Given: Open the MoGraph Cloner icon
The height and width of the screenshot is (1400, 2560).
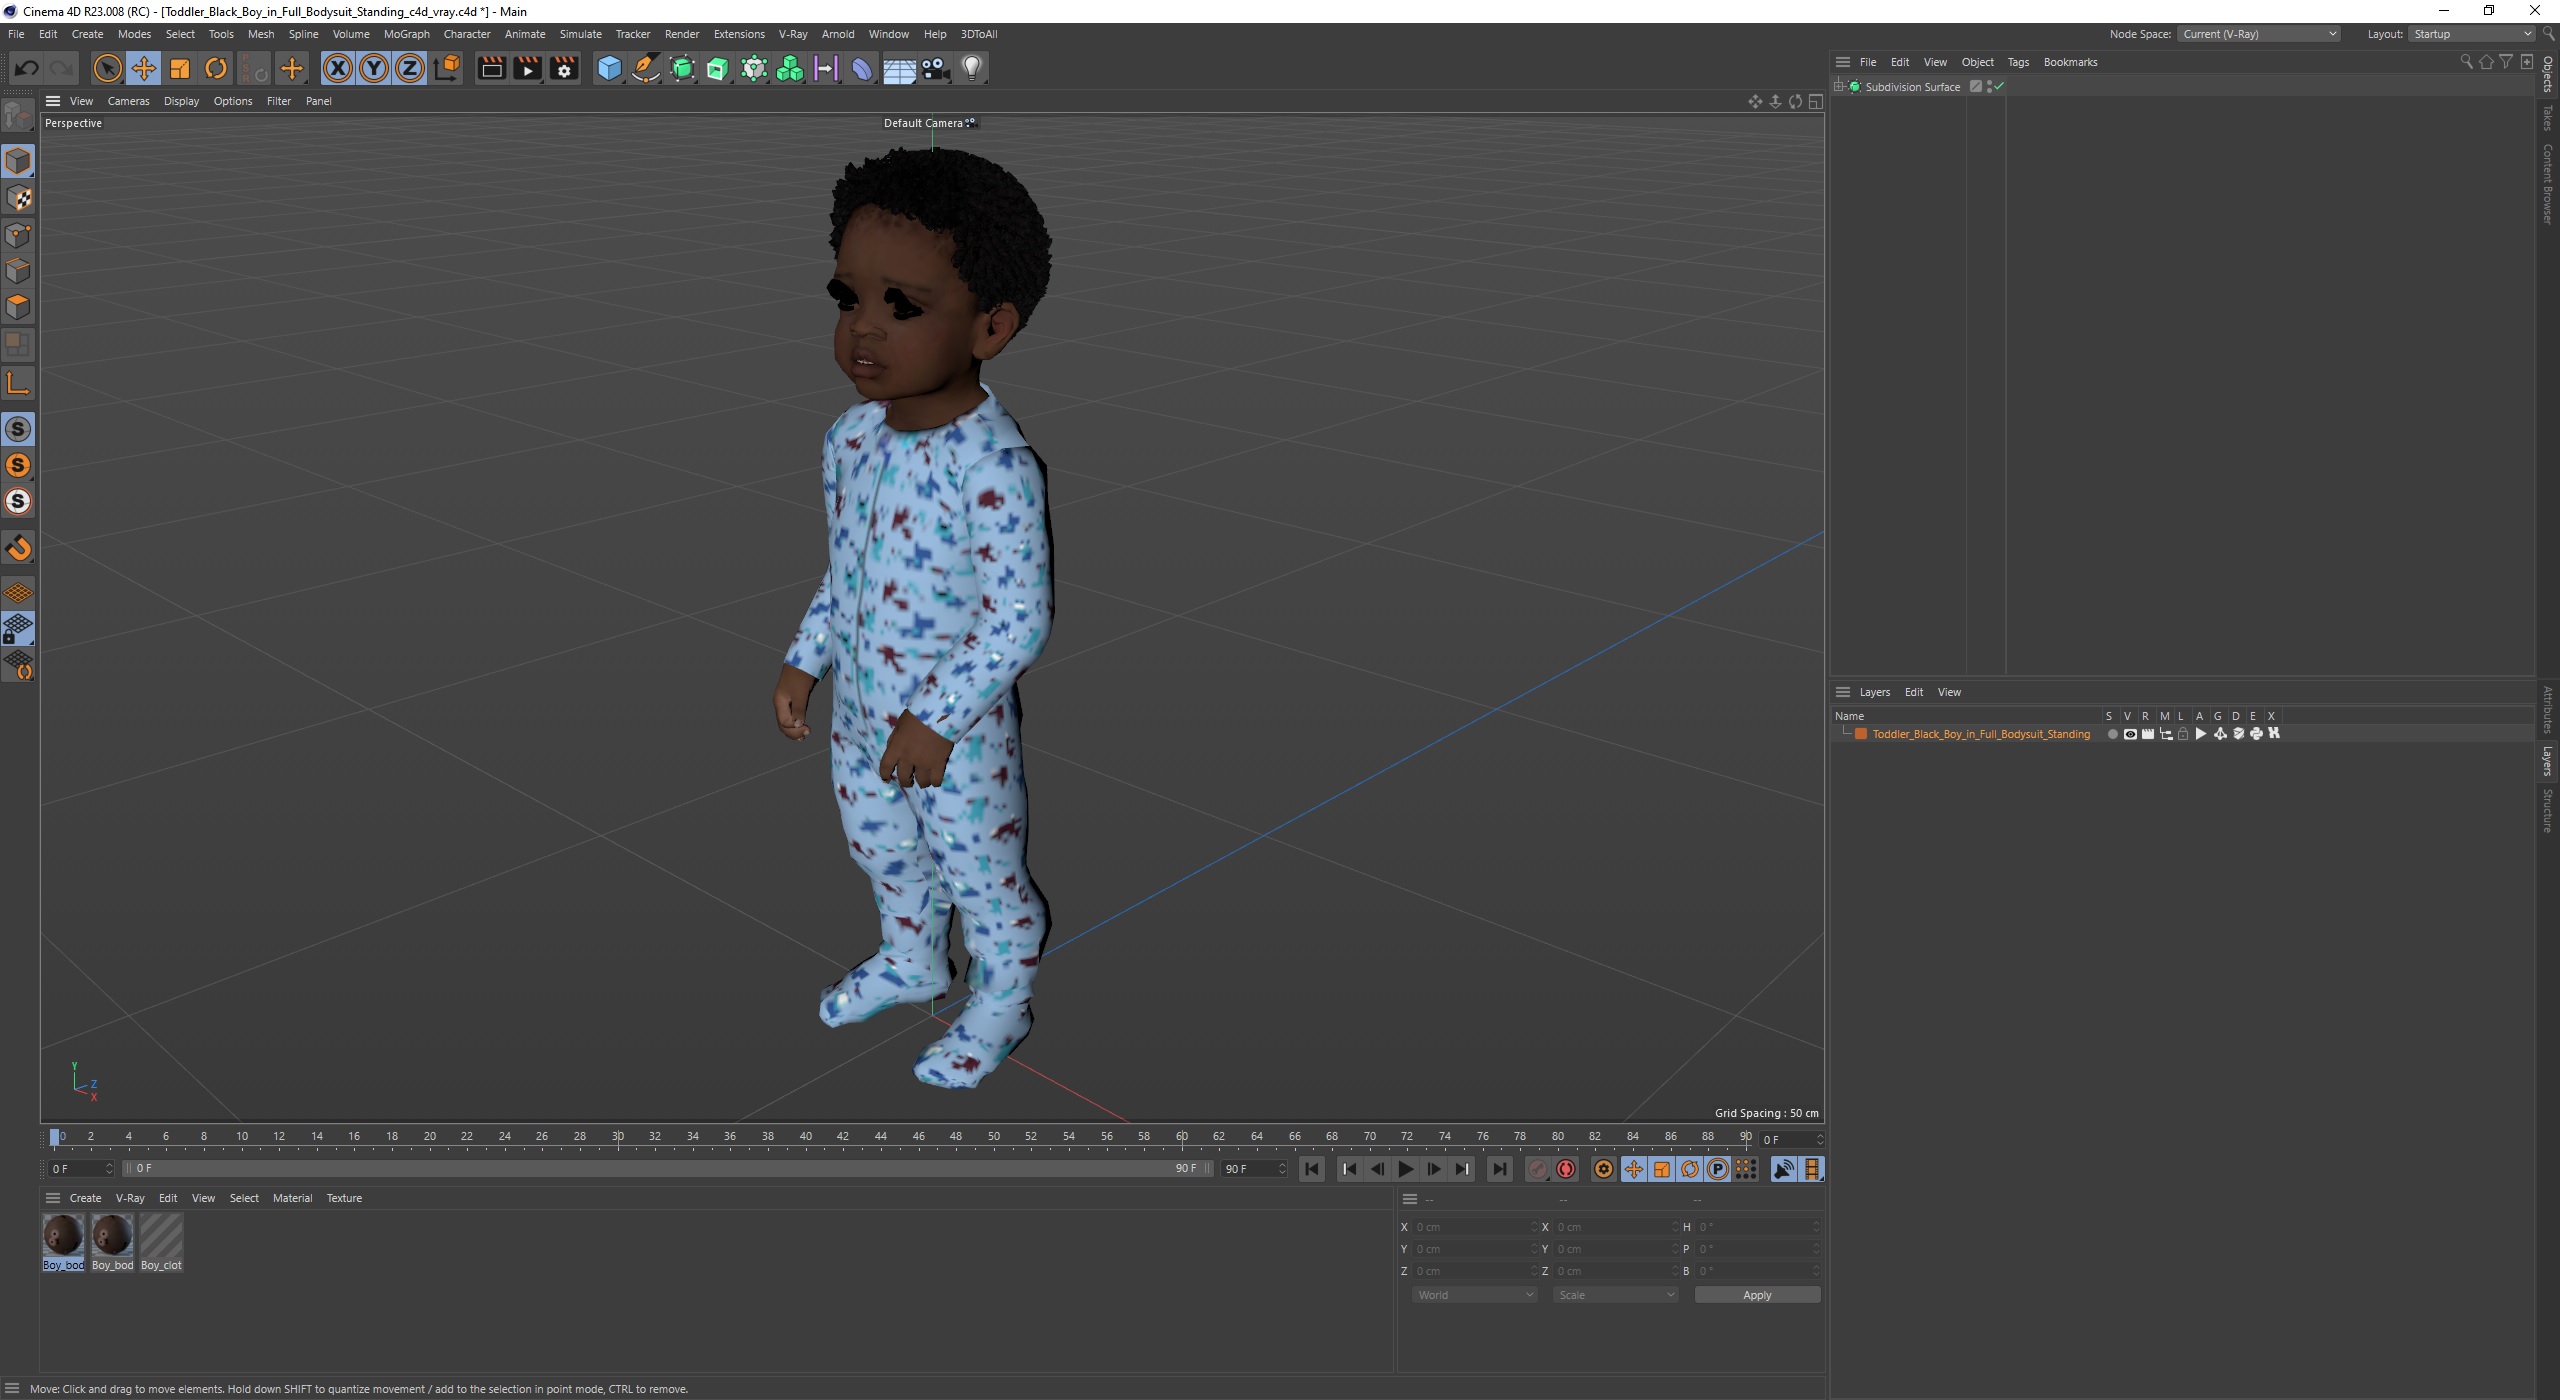Looking at the screenshot, I should 790,68.
